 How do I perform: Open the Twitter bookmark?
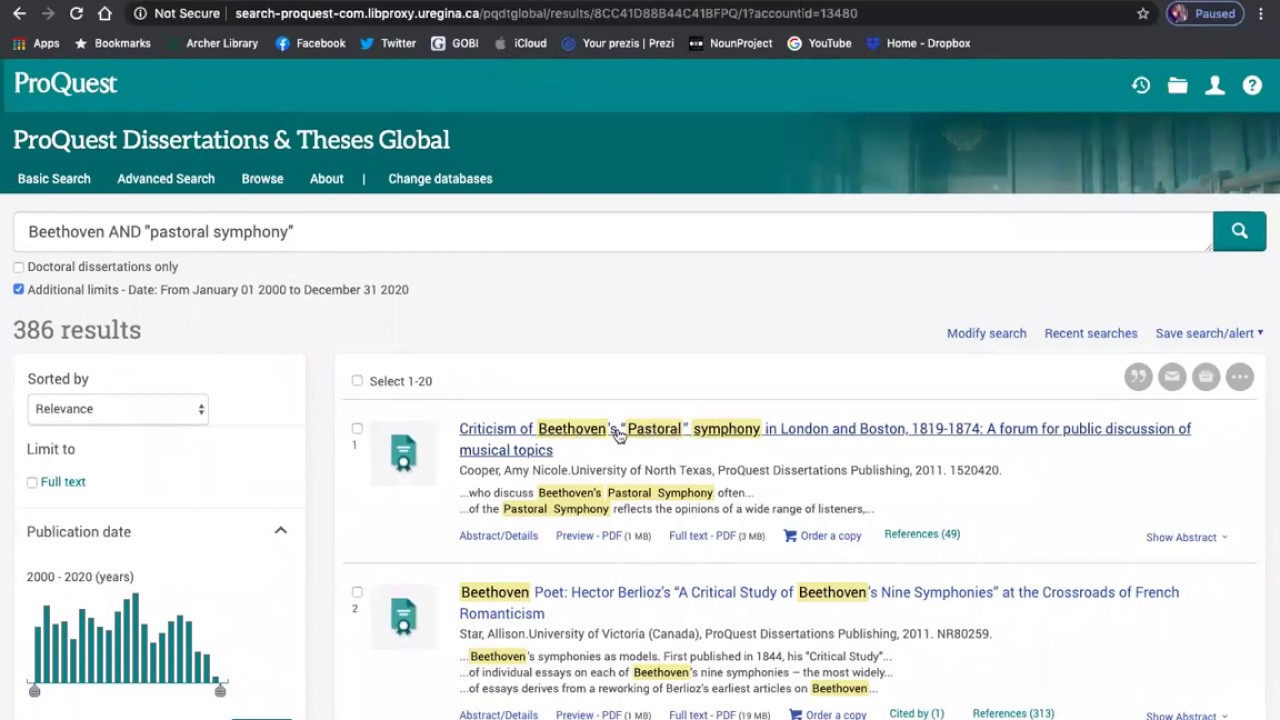[388, 43]
